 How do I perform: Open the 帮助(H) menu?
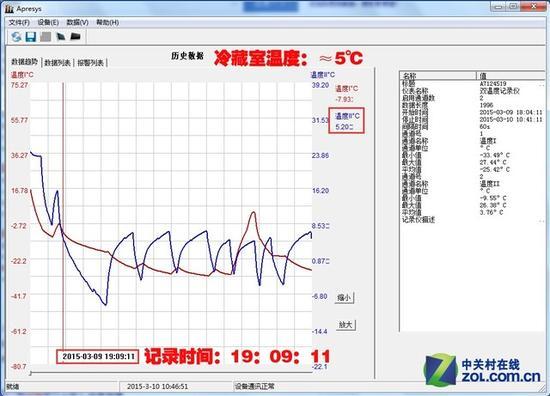(x=107, y=22)
